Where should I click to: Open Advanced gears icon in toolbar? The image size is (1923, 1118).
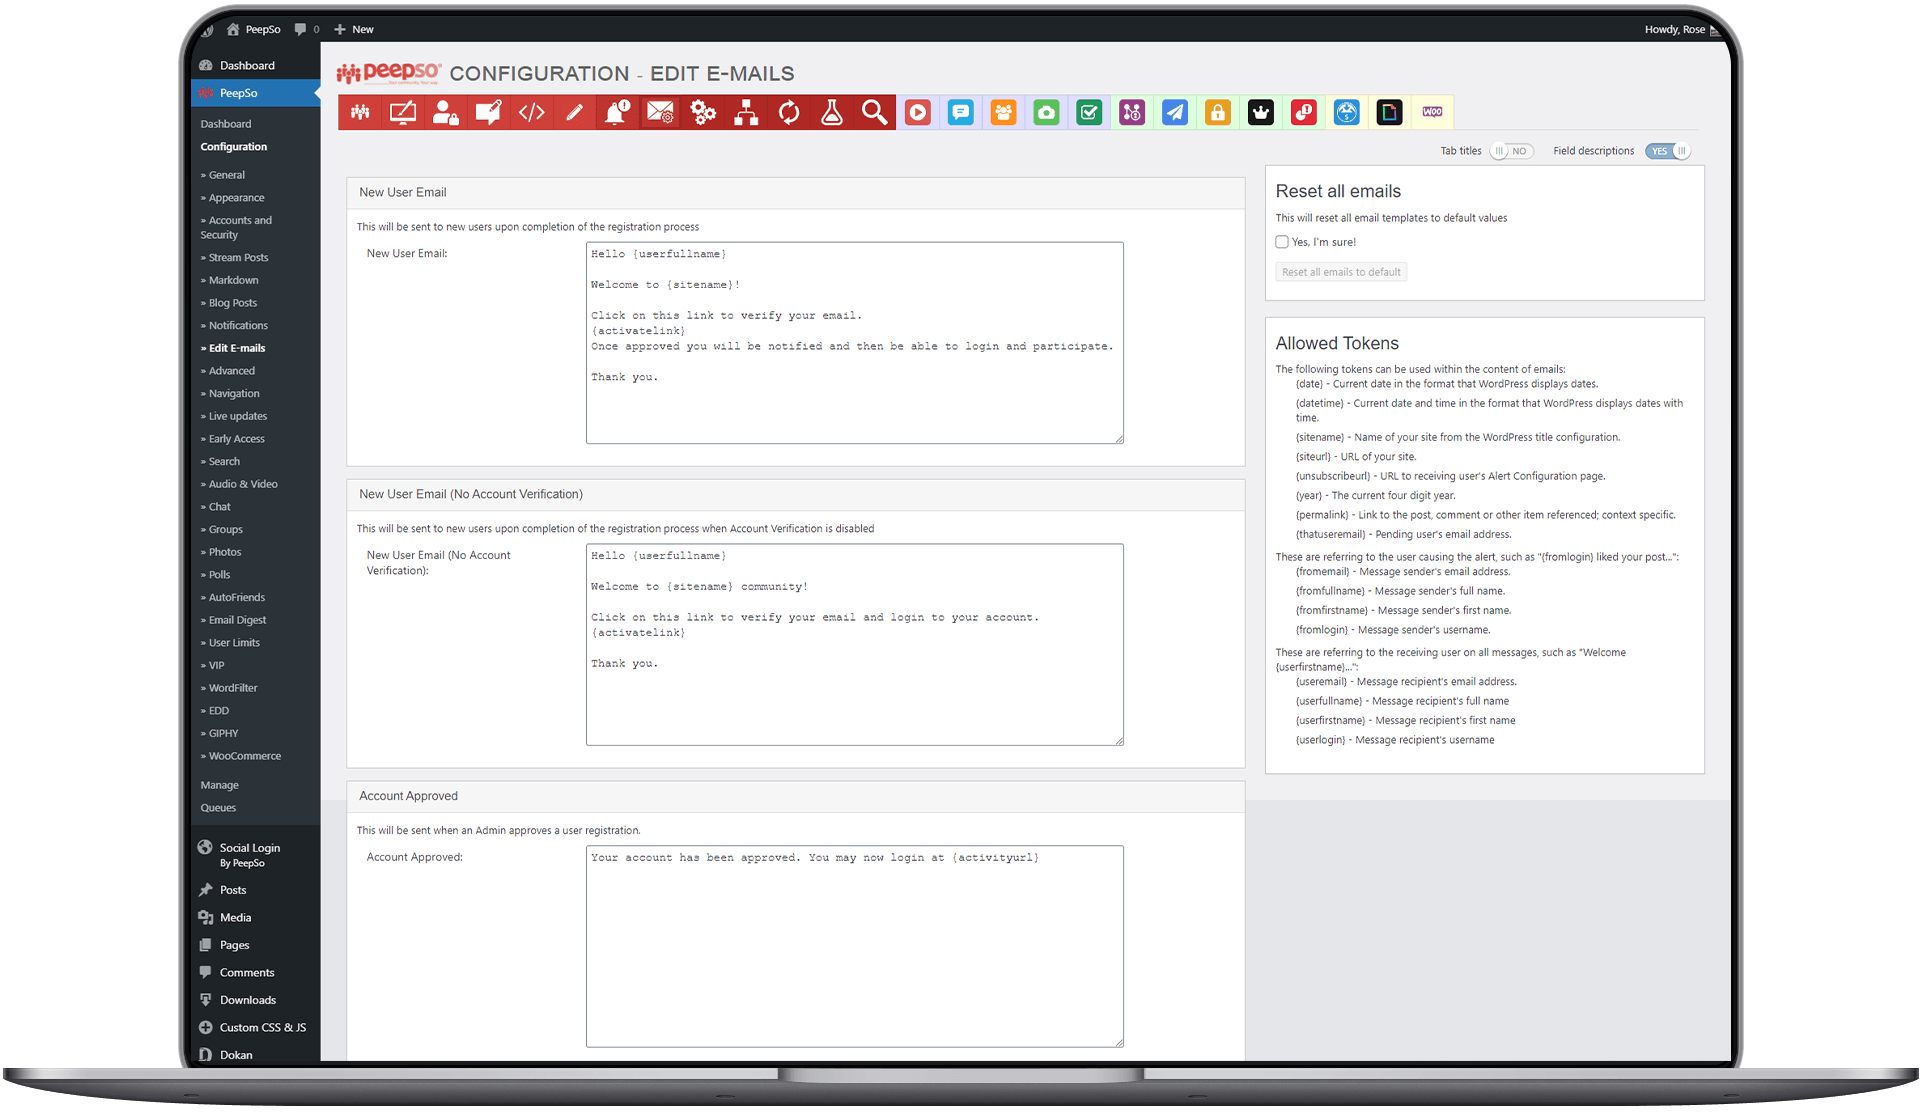coord(704,113)
